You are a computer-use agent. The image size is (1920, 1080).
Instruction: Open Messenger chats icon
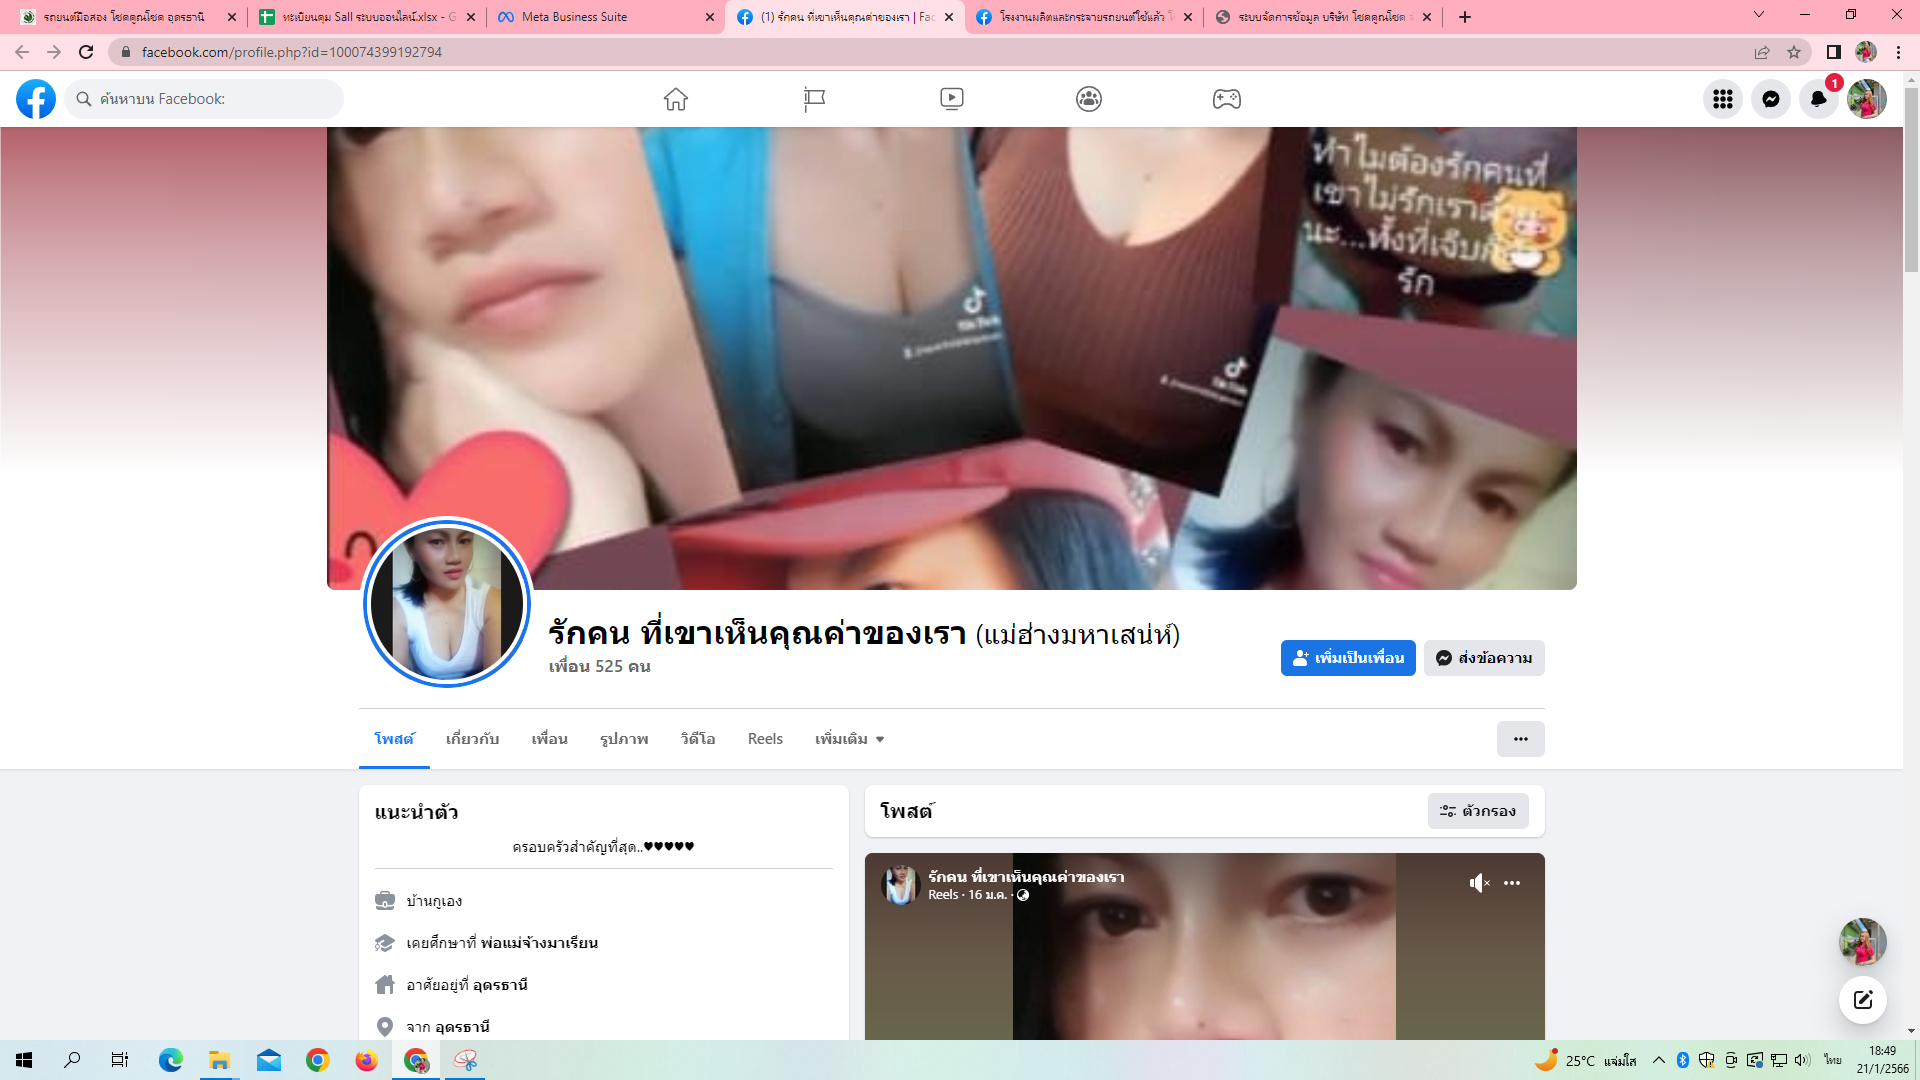(x=1770, y=99)
